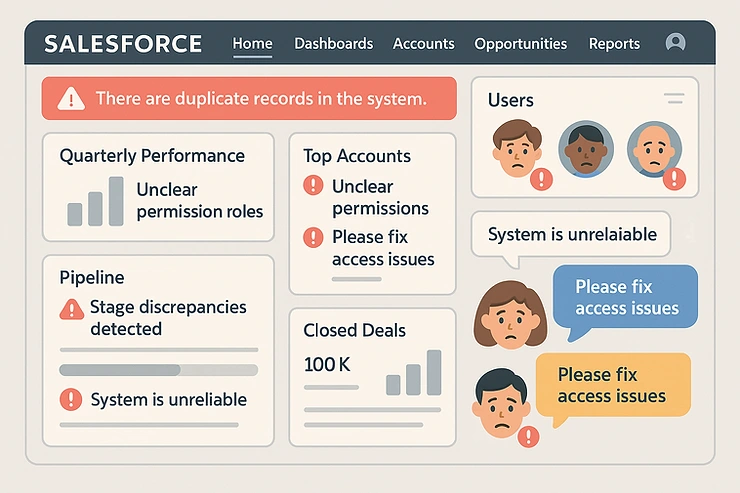Image resolution: width=740 pixels, height=493 pixels.
Task: Open the Users panel menu icon
Action: (x=674, y=99)
